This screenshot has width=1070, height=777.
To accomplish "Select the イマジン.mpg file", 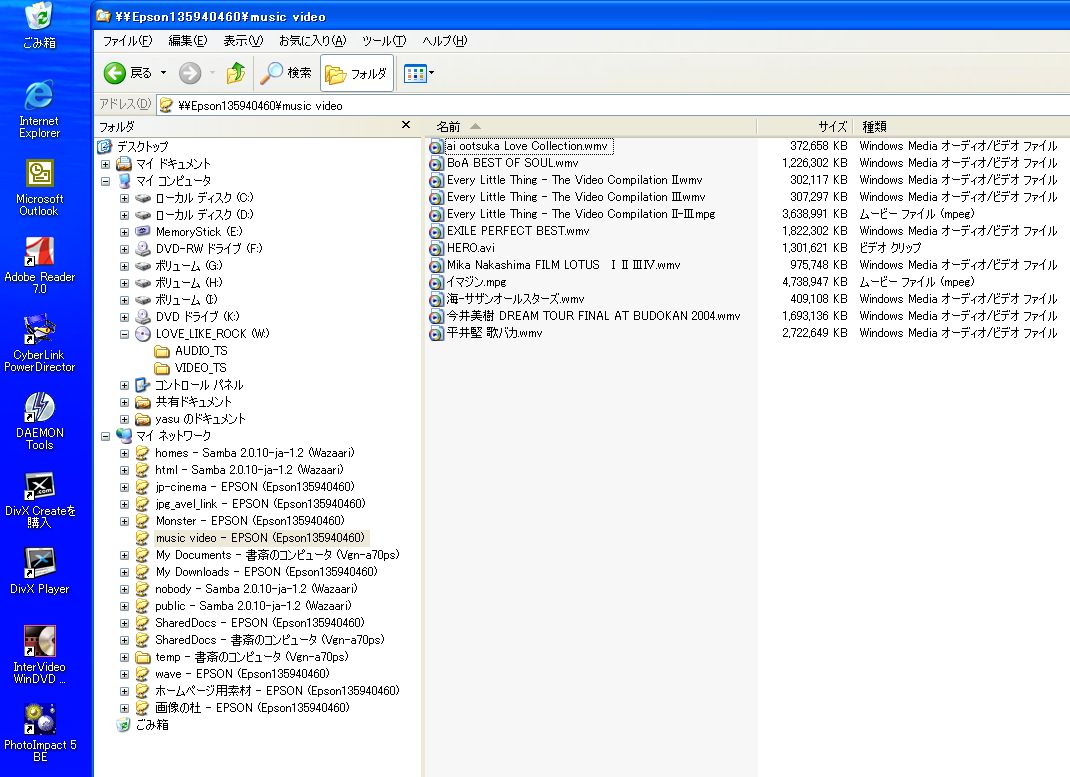I will click(476, 282).
